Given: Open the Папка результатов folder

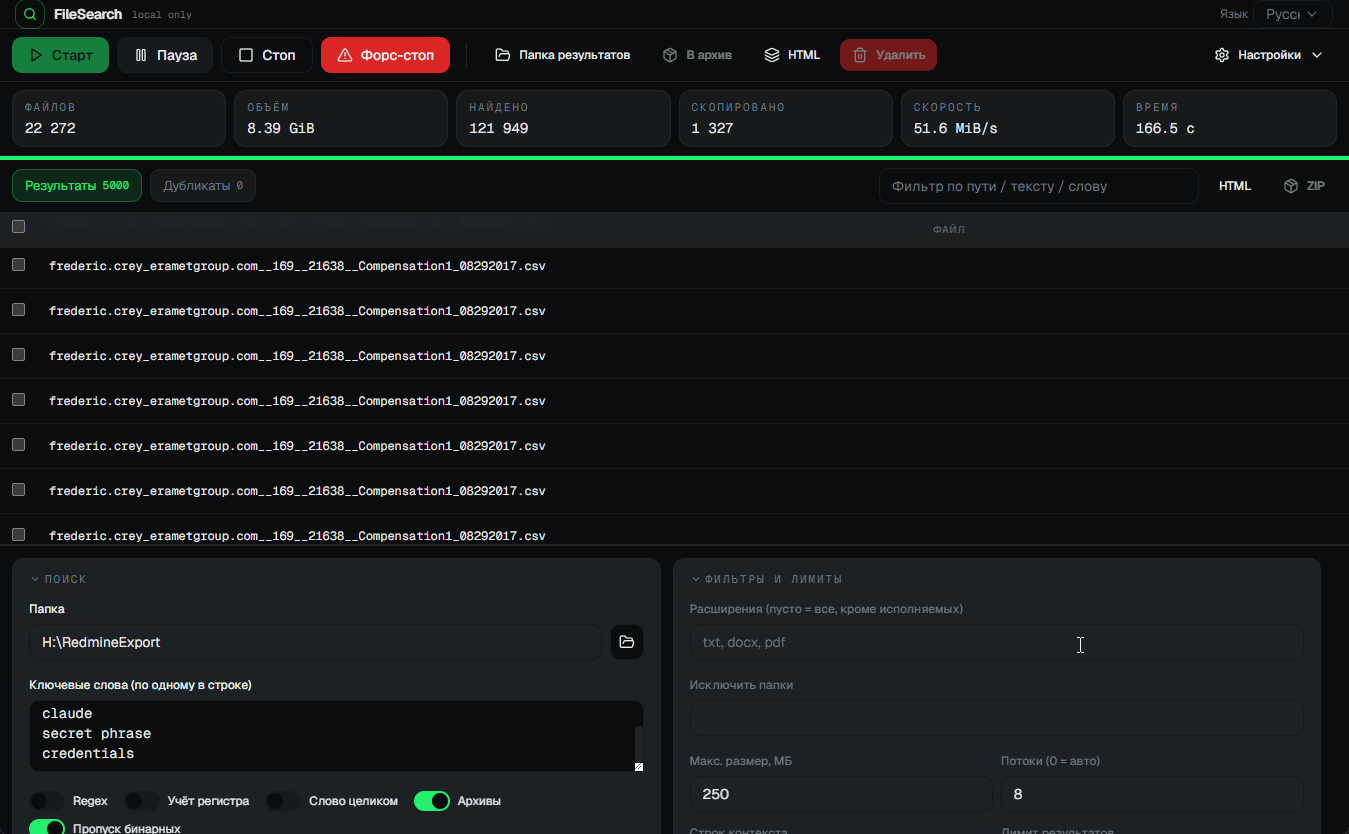Looking at the screenshot, I should pyautogui.click(x=563, y=55).
